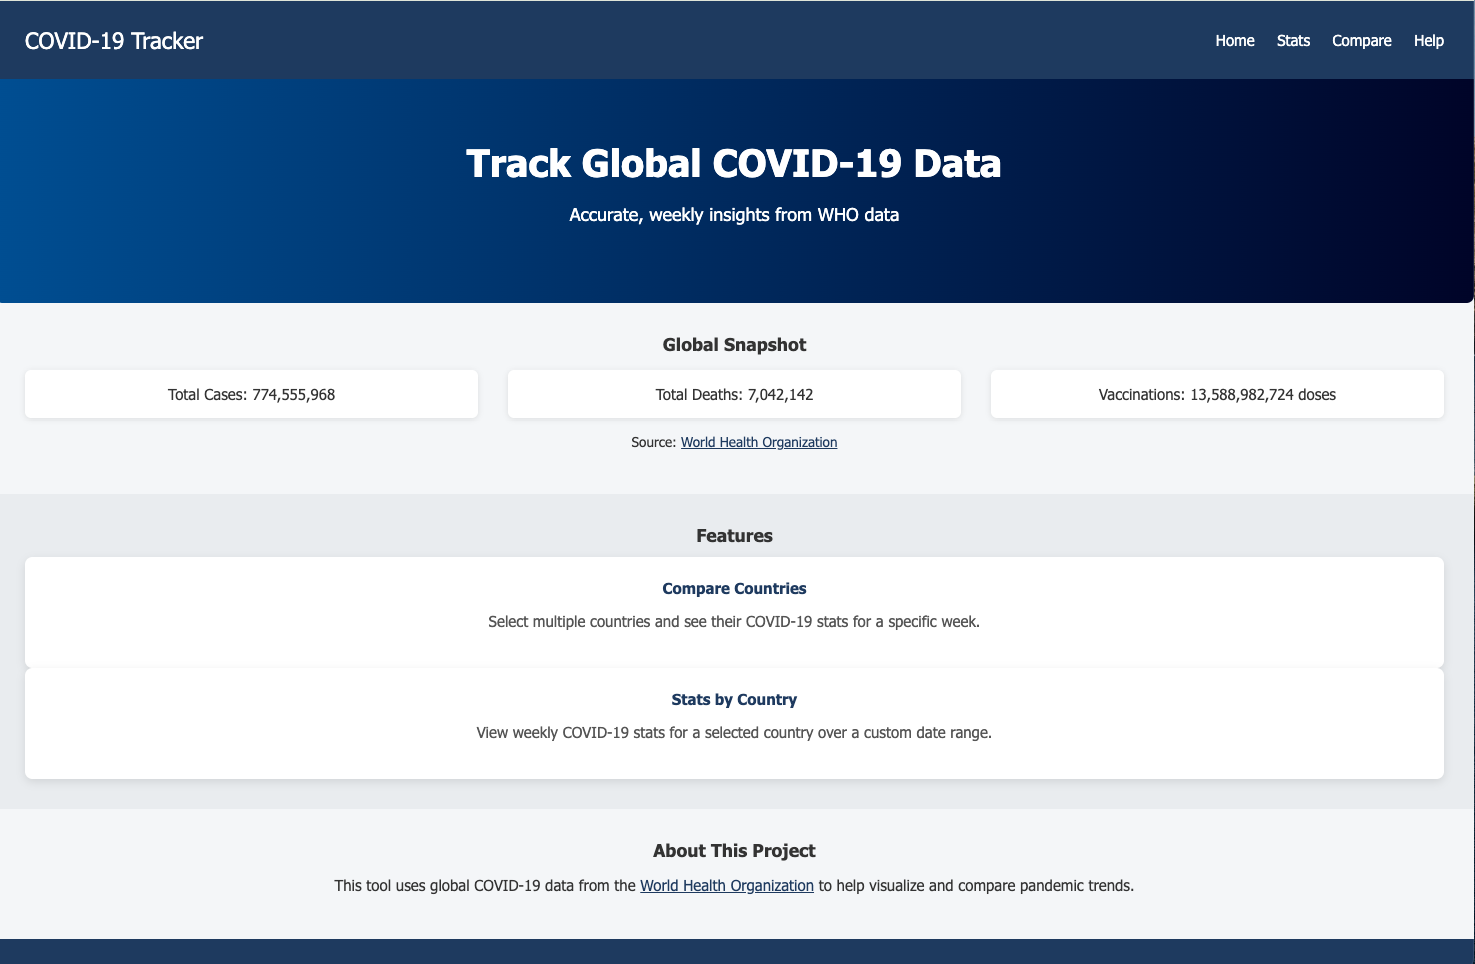
Task: Click the Compare Countries description text
Action: (734, 622)
